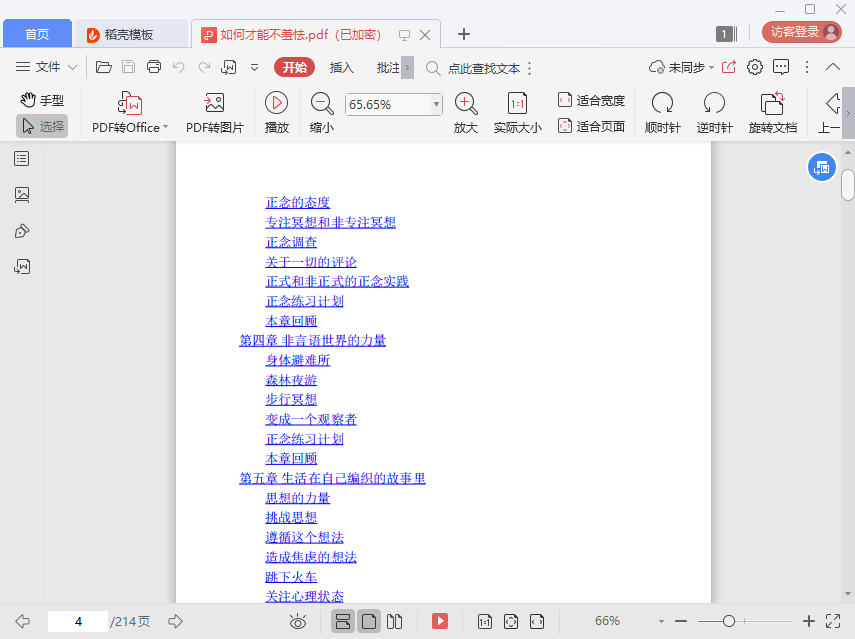Expand quick access toolbar dropdown
Image resolution: width=855 pixels, height=639 pixels.
tap(254, 67)
